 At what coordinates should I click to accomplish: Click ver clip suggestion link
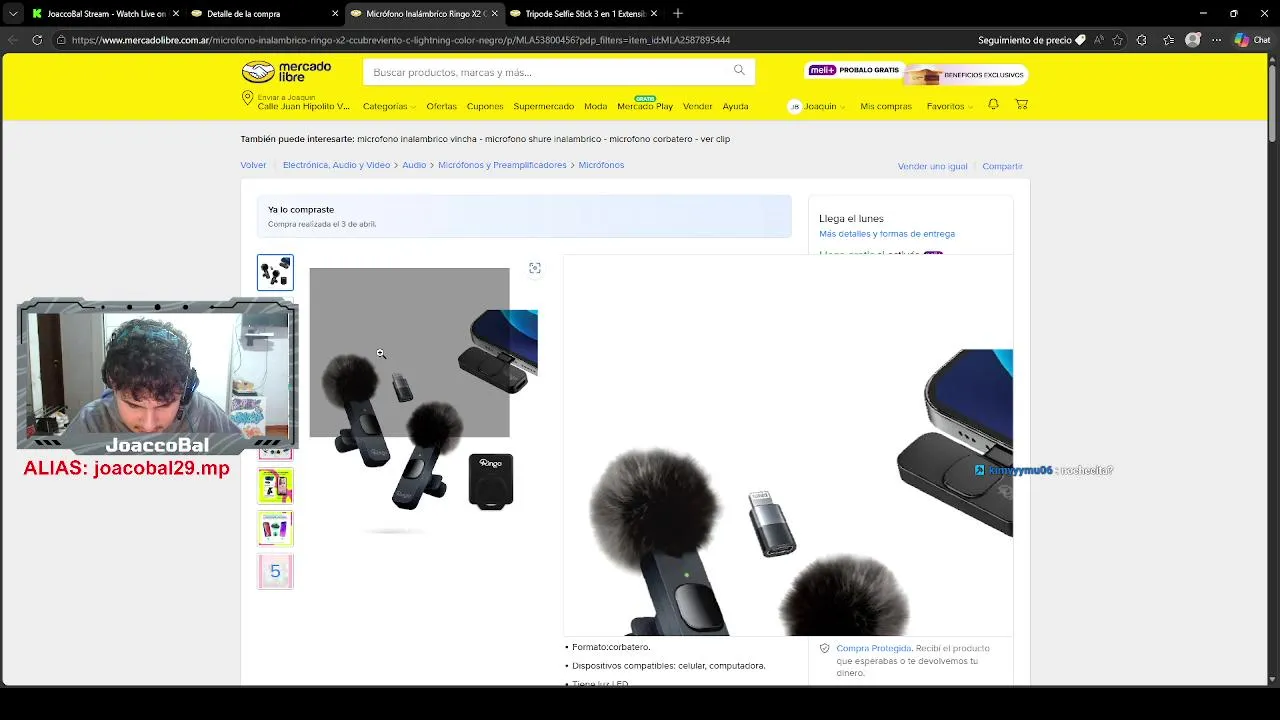[x=715, y=139]
